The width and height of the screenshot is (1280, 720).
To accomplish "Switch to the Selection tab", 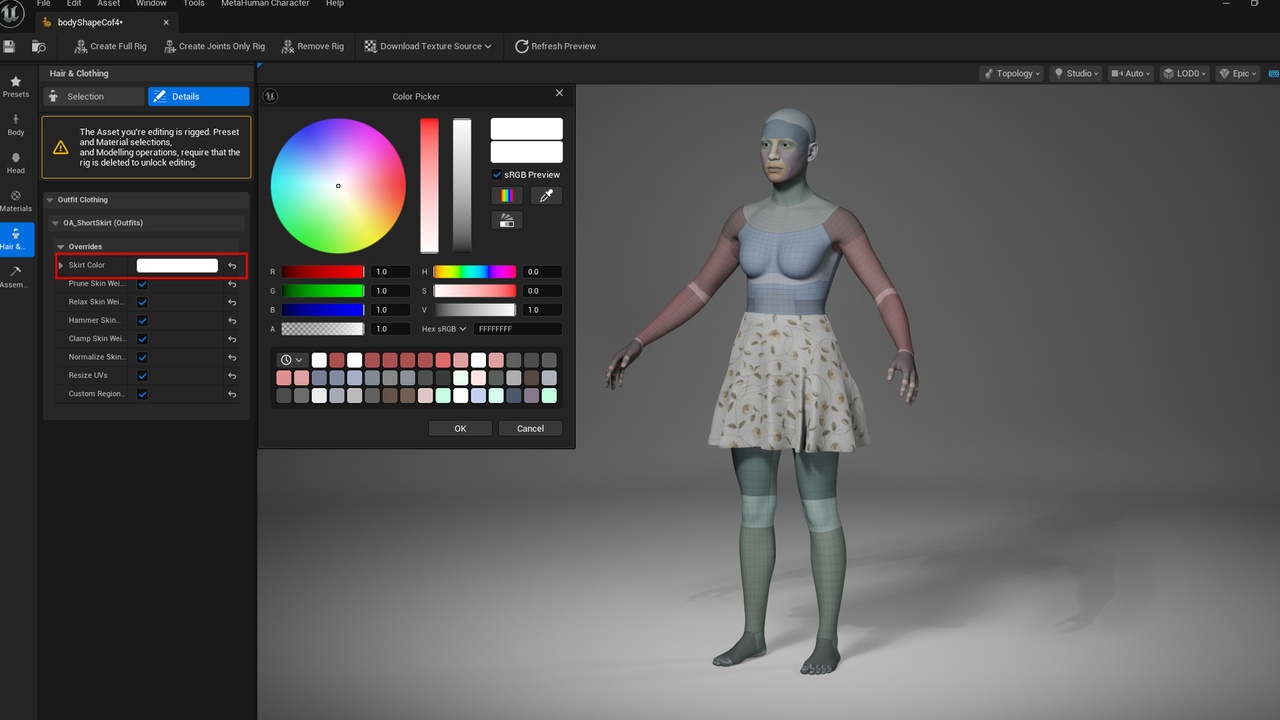I will (x=94, y=96).
